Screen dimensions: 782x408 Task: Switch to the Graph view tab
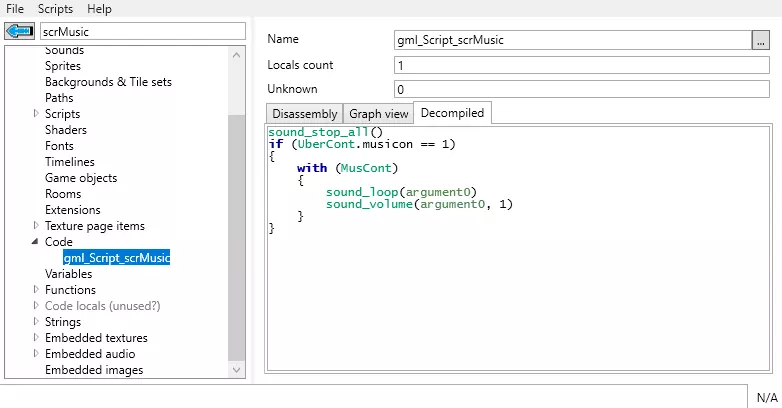pos(378,114)
